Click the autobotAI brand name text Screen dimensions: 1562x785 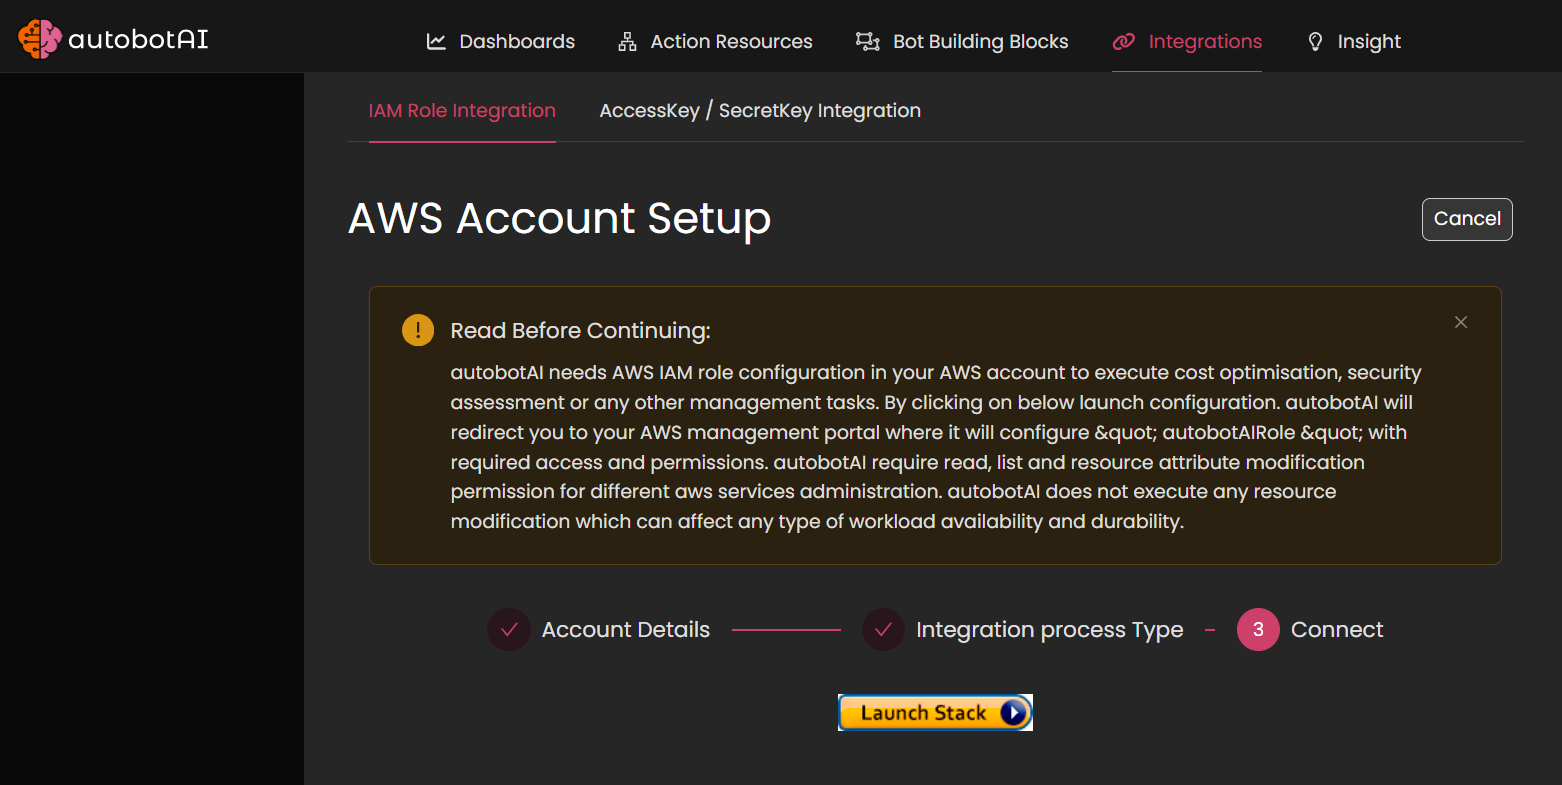click(x=138, y=39)
